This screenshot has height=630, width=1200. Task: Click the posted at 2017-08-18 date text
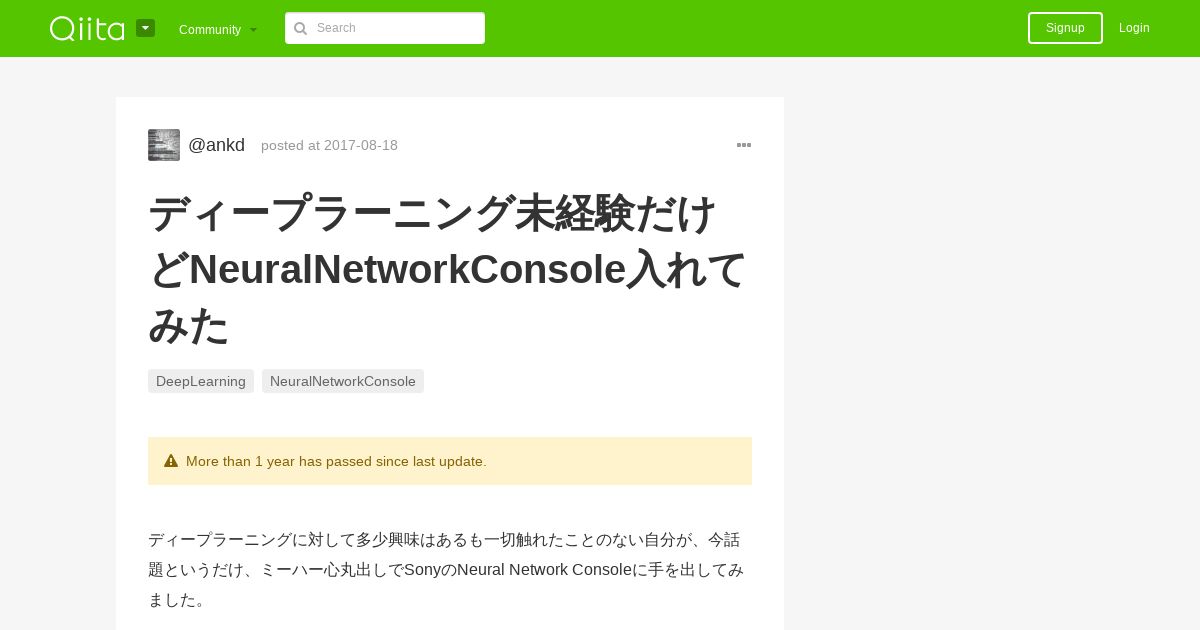click(x=329, y=145)
